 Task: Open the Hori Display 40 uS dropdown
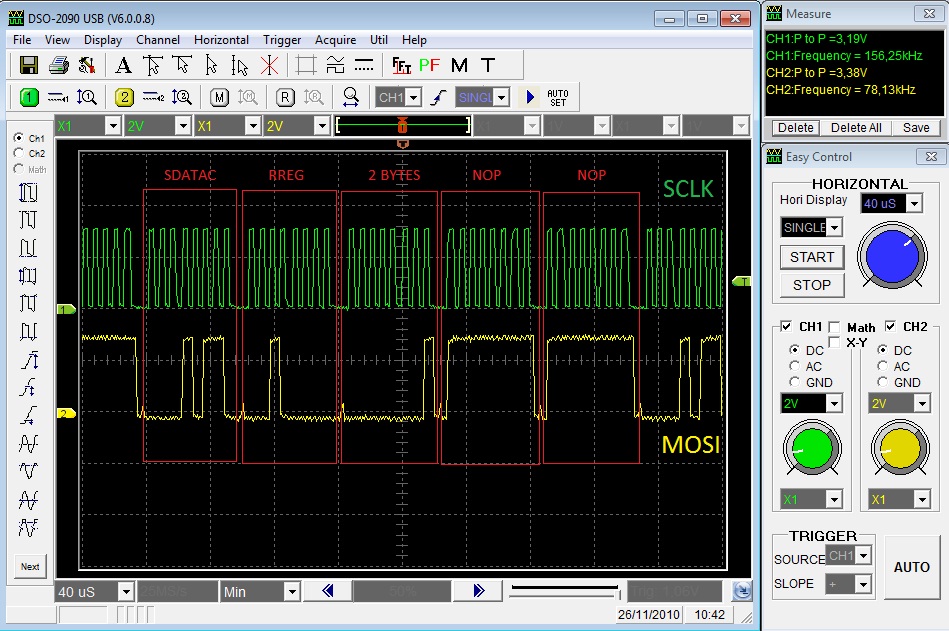pos(914,204)
